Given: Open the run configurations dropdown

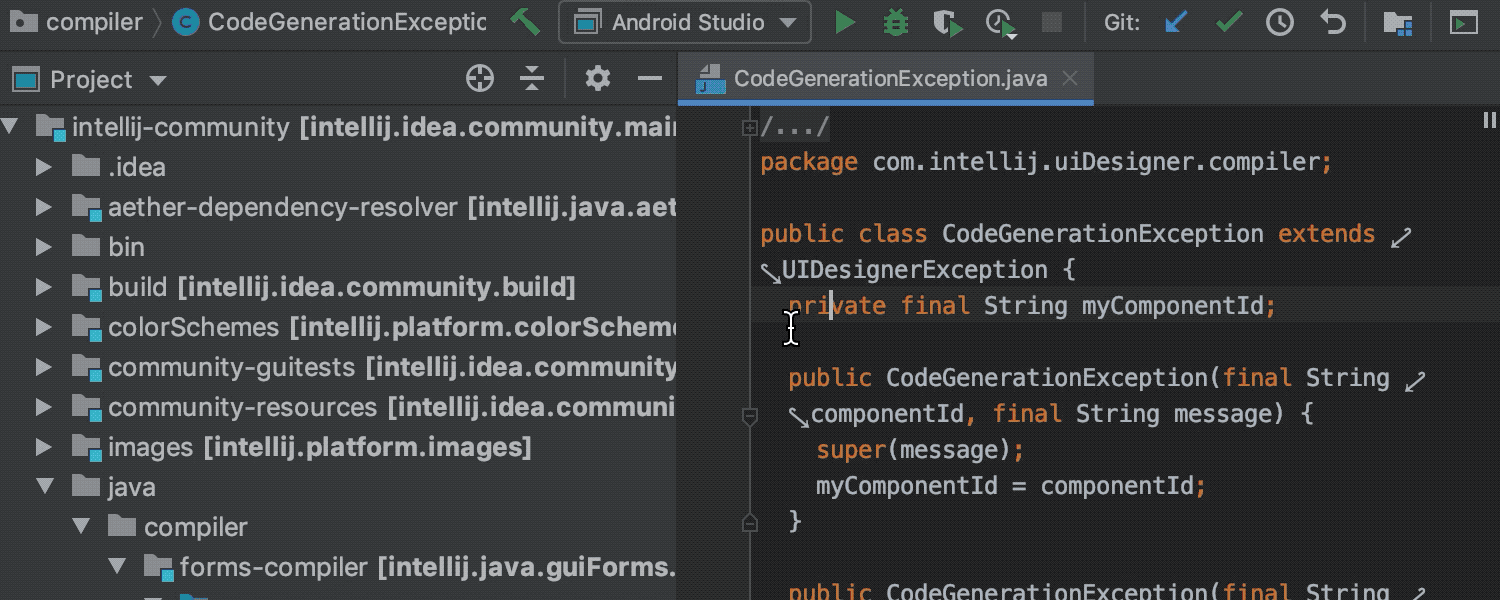Looking at the screenshot, I should (x=685, y=22).
